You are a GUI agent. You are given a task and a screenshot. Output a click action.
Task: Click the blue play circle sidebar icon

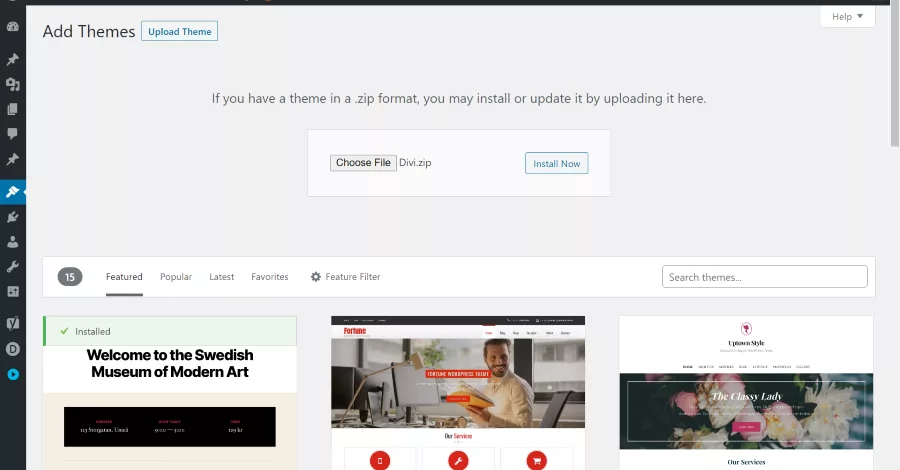coord(13,374)
